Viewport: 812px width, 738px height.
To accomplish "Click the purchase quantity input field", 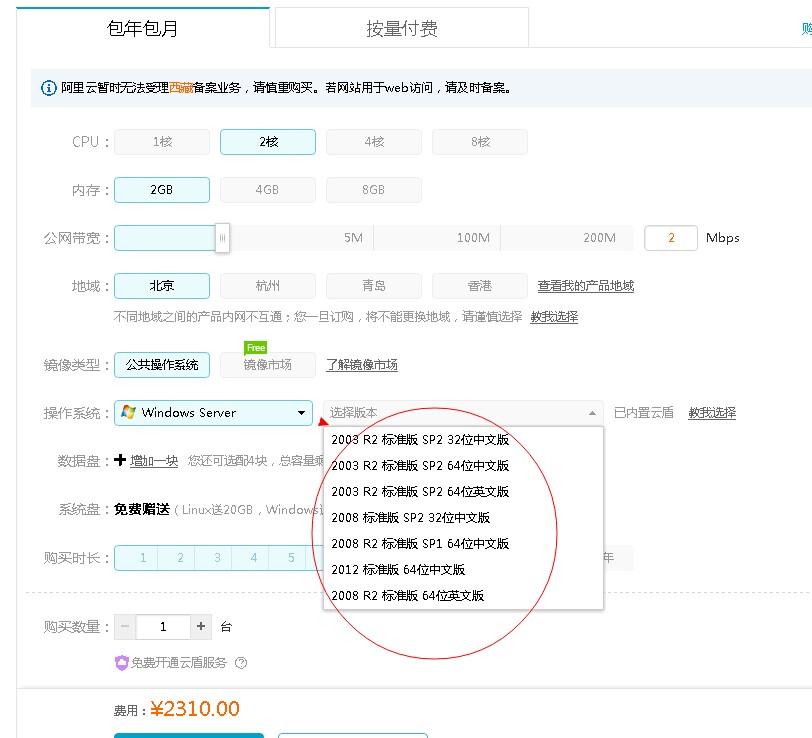I will [x=163, y=627].
